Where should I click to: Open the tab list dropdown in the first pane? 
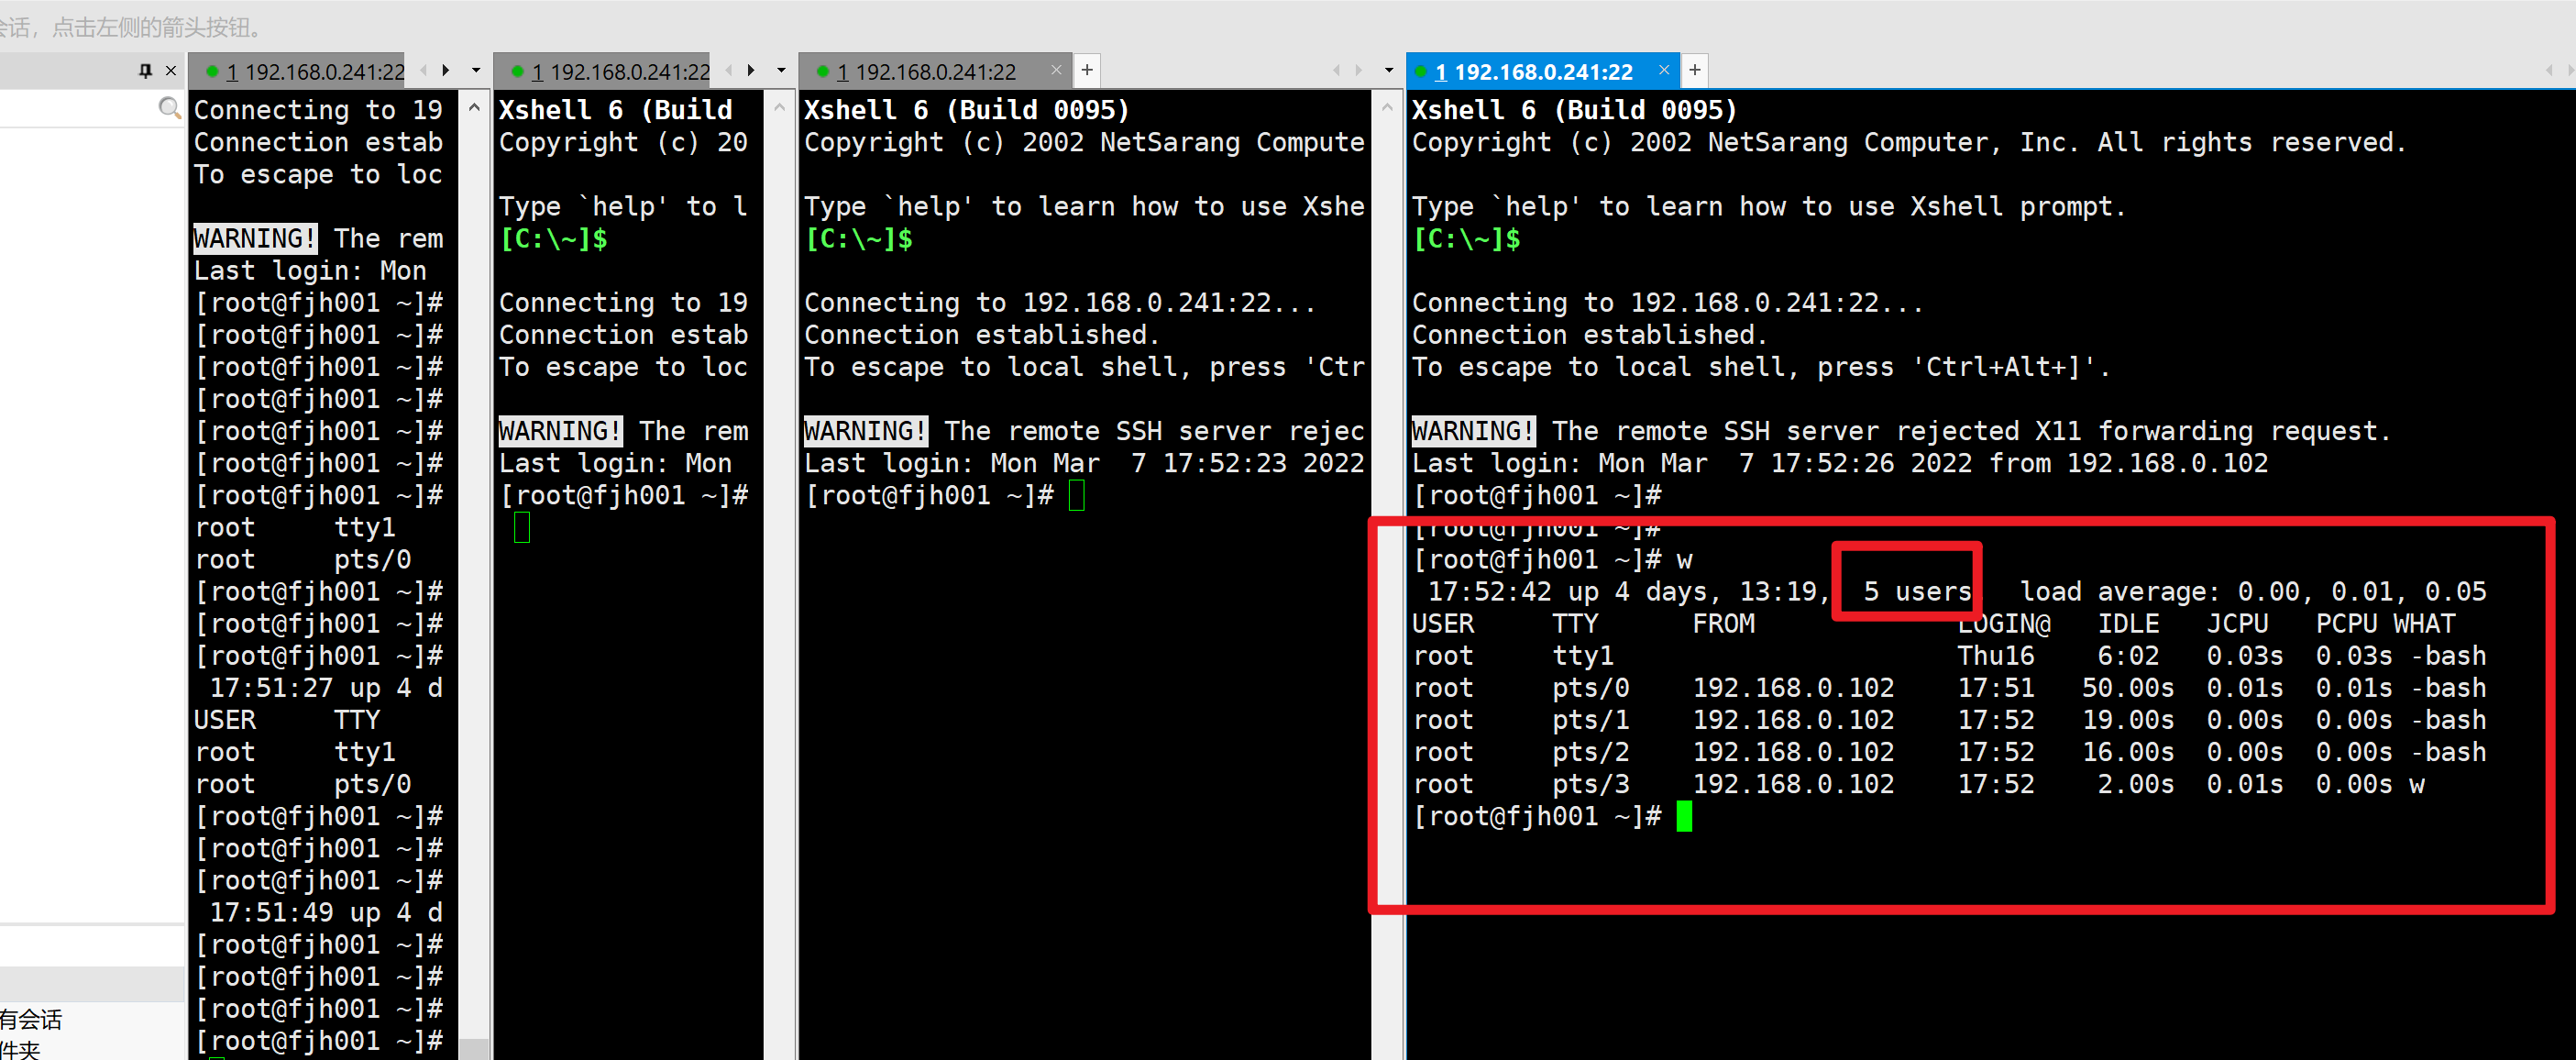pos(476,71)
